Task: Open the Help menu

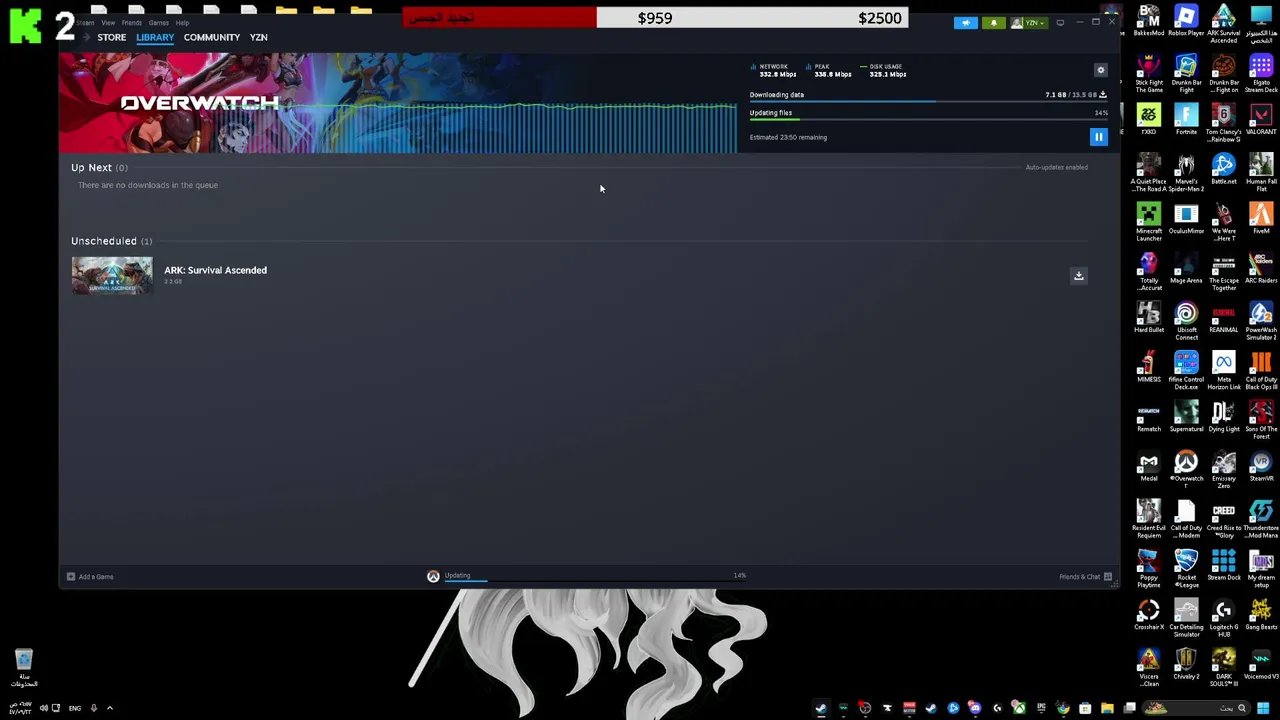Action: tap(182, 22)
